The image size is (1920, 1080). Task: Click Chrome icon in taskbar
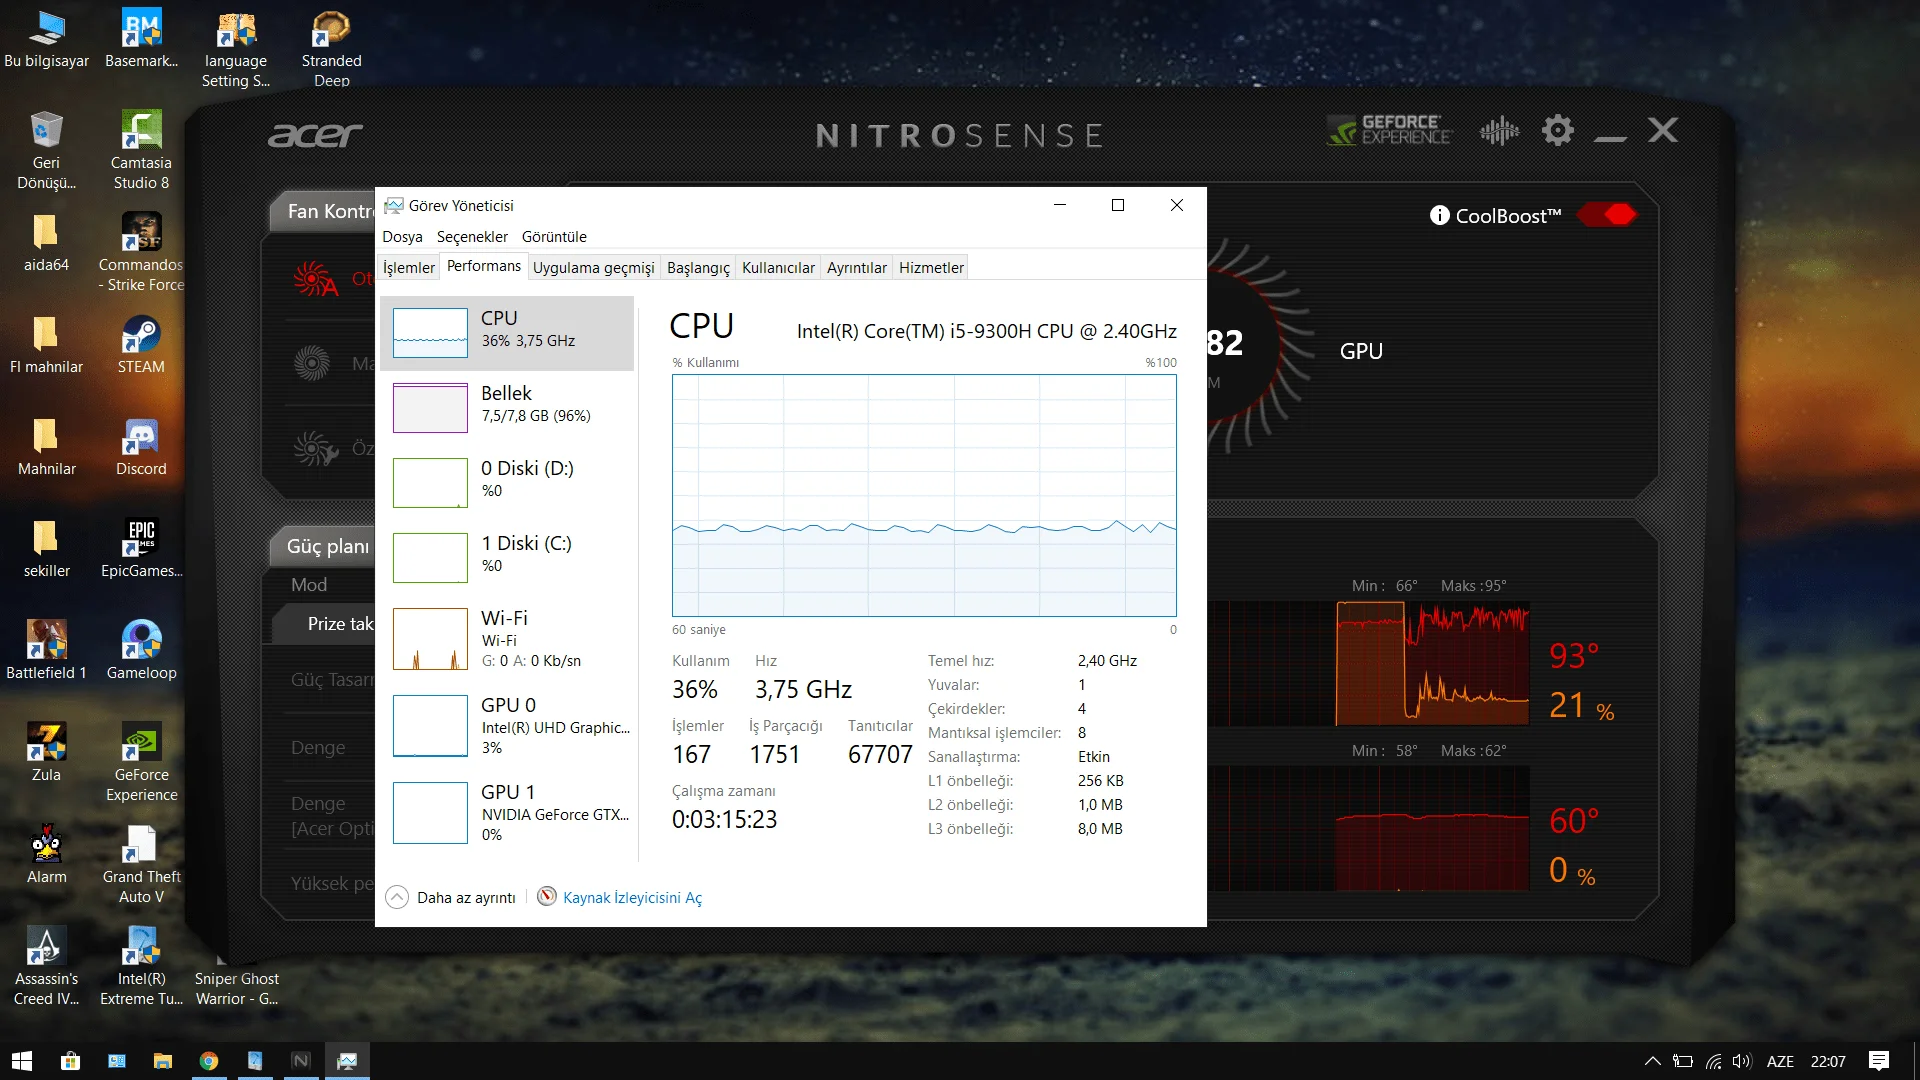(209, 1061)
